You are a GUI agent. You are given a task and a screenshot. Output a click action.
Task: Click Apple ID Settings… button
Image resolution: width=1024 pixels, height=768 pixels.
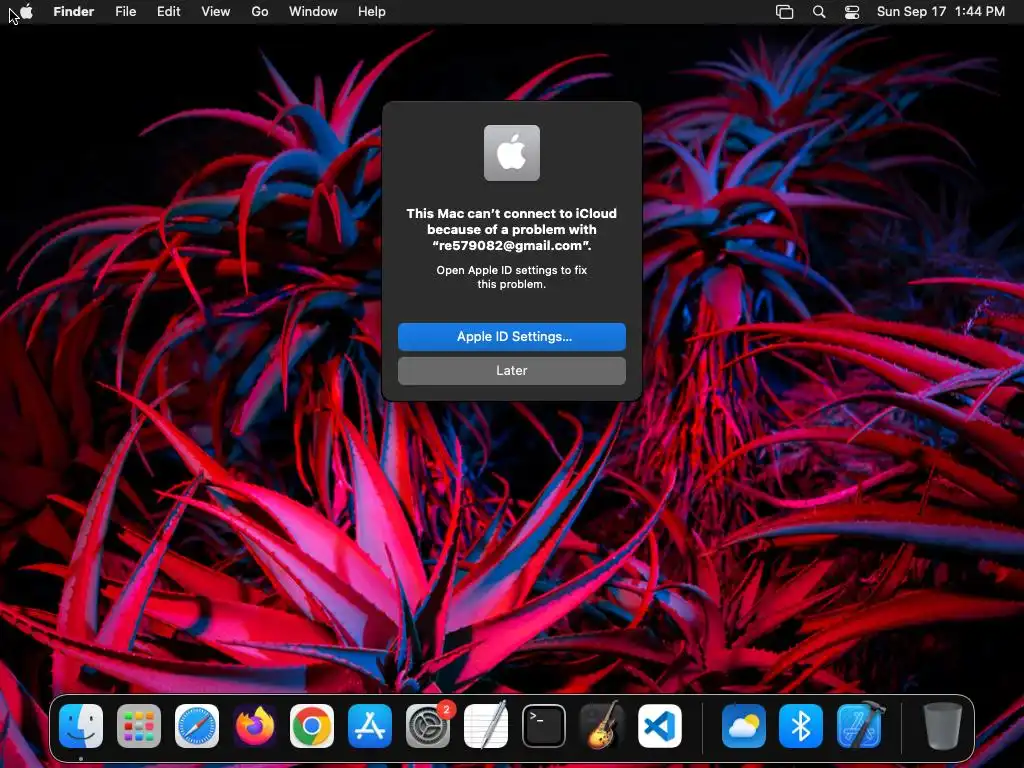pos(512,336)
